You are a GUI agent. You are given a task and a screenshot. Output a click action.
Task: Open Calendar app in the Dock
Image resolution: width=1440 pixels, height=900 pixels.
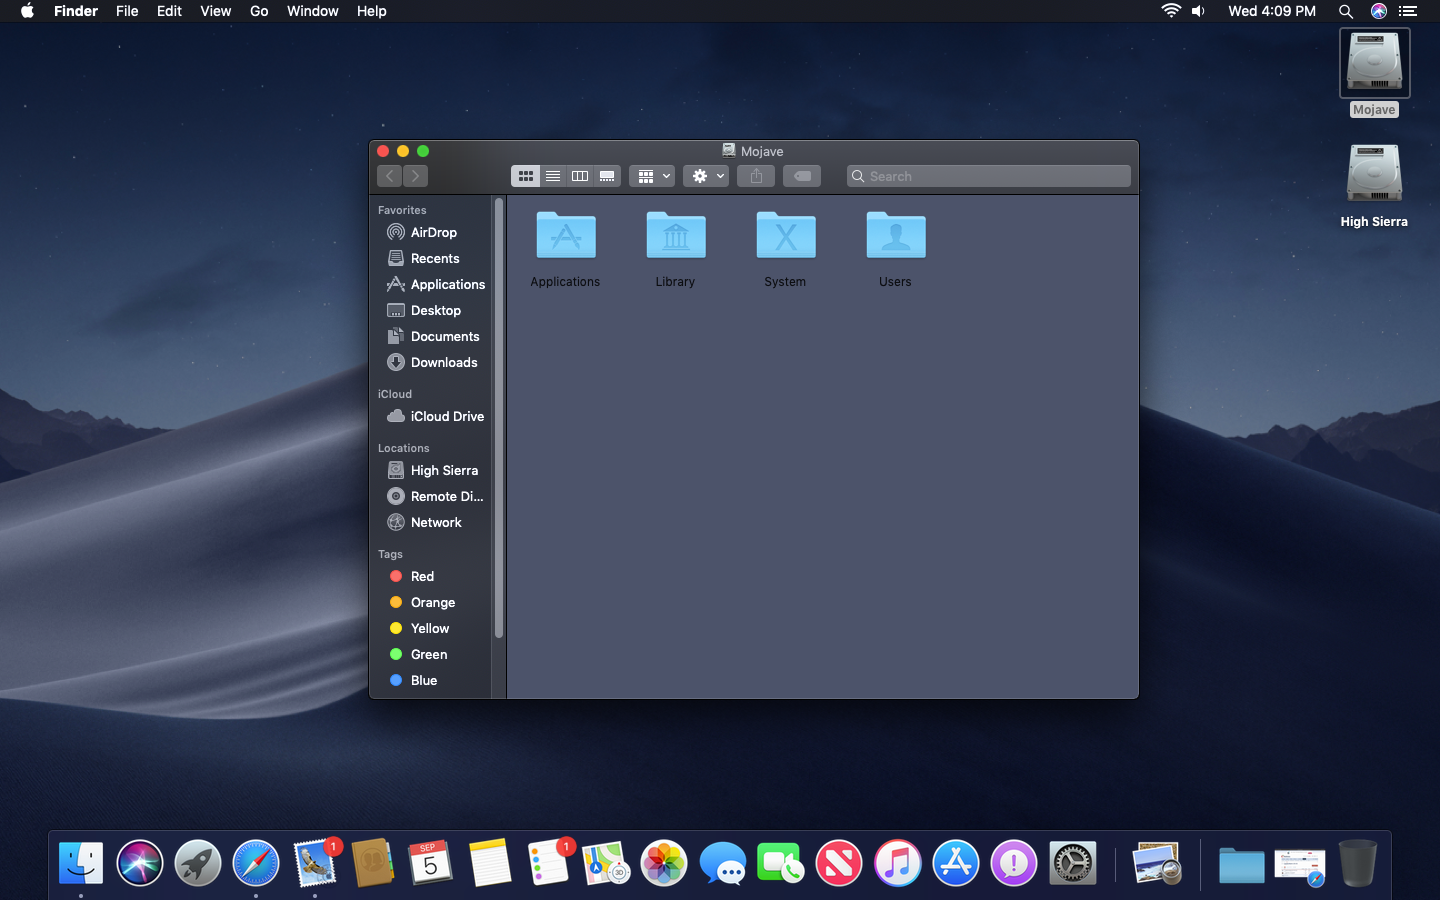coord(431,863)
